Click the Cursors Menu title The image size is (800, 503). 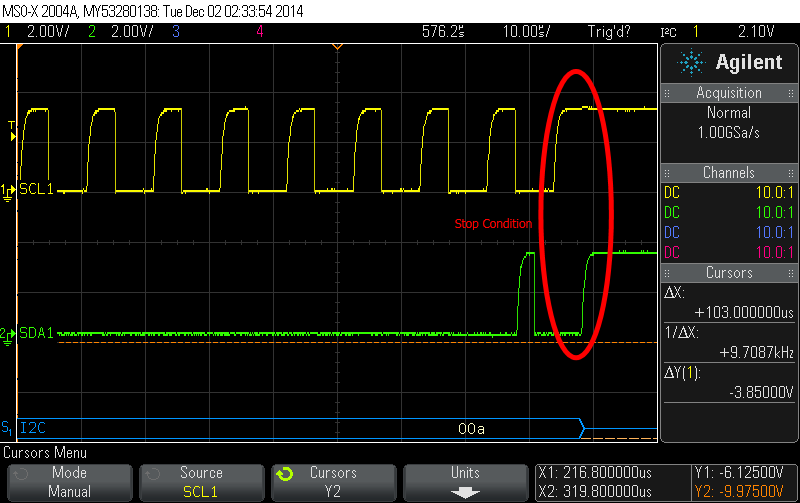tap(45, 453)
